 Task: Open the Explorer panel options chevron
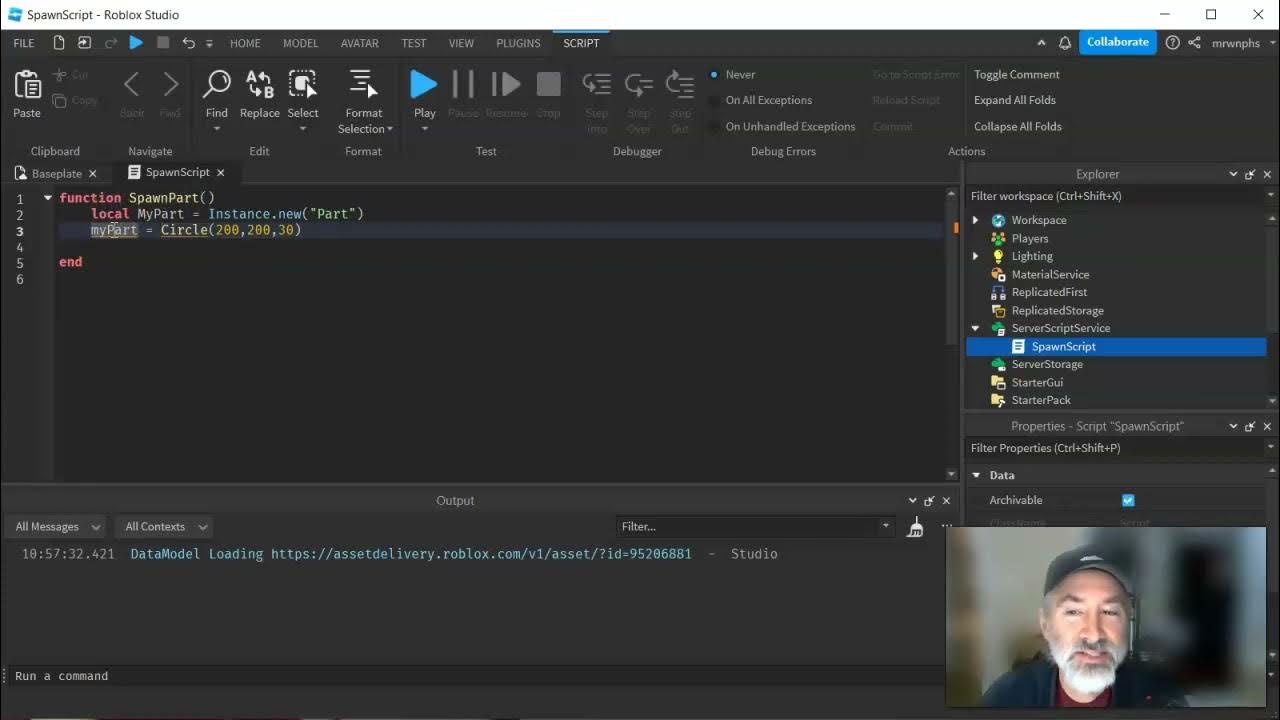point(1233,174)
